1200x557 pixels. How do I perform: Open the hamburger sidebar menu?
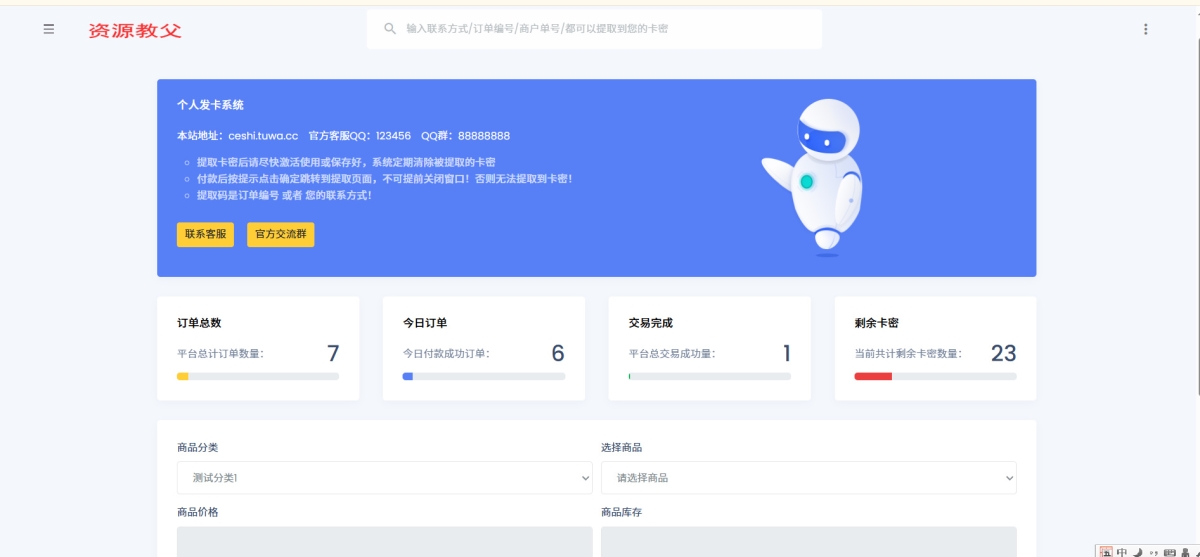49,29
